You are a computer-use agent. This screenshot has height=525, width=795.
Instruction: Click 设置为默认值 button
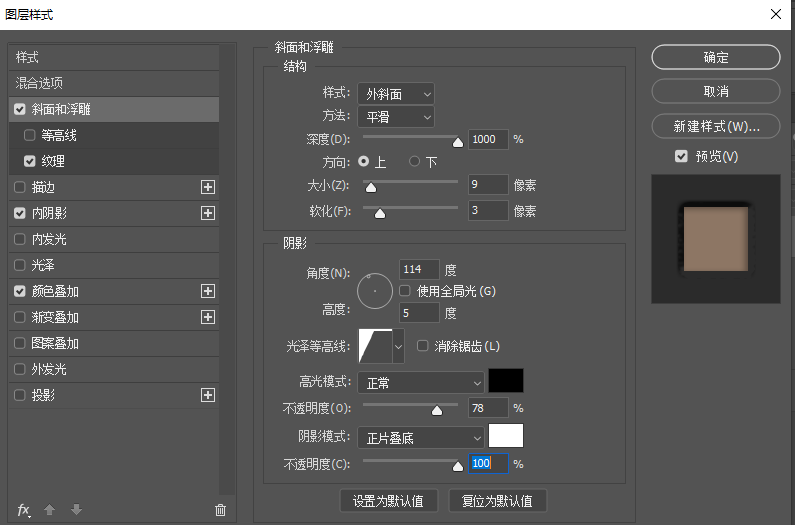388,501
